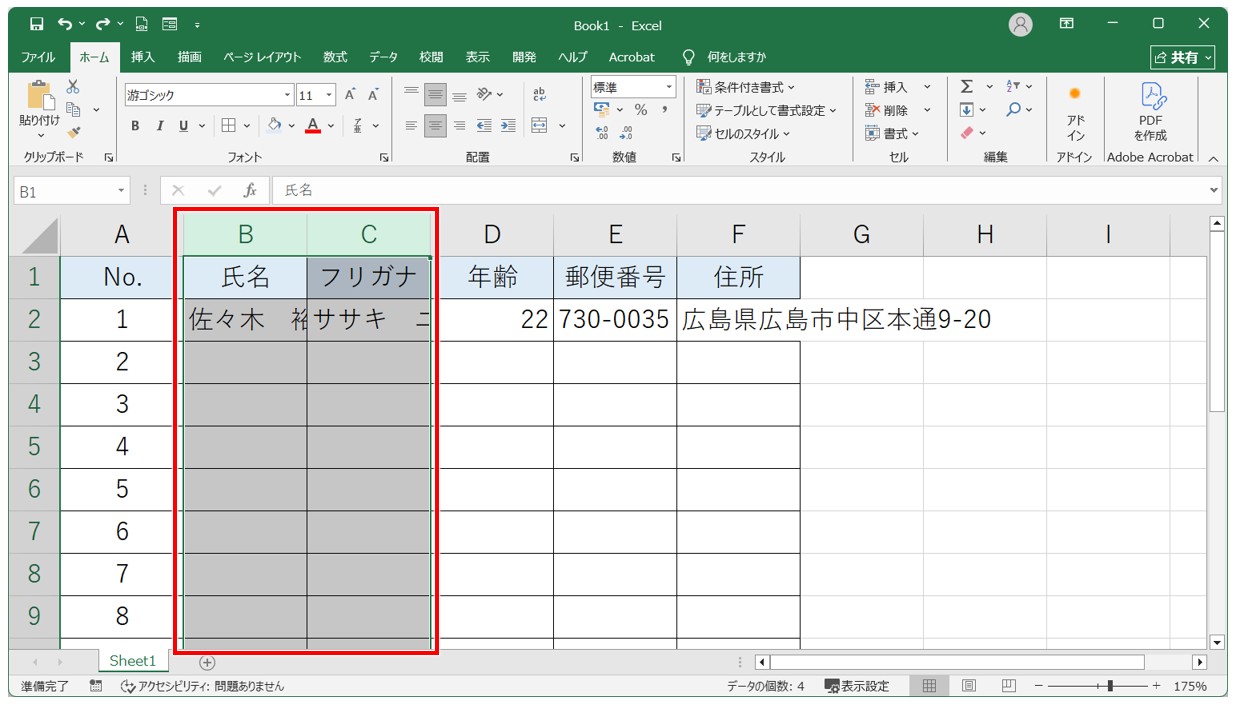1236x704 pixels.
Task: Copy the selection using the copy icon
Action: [73, 109]
